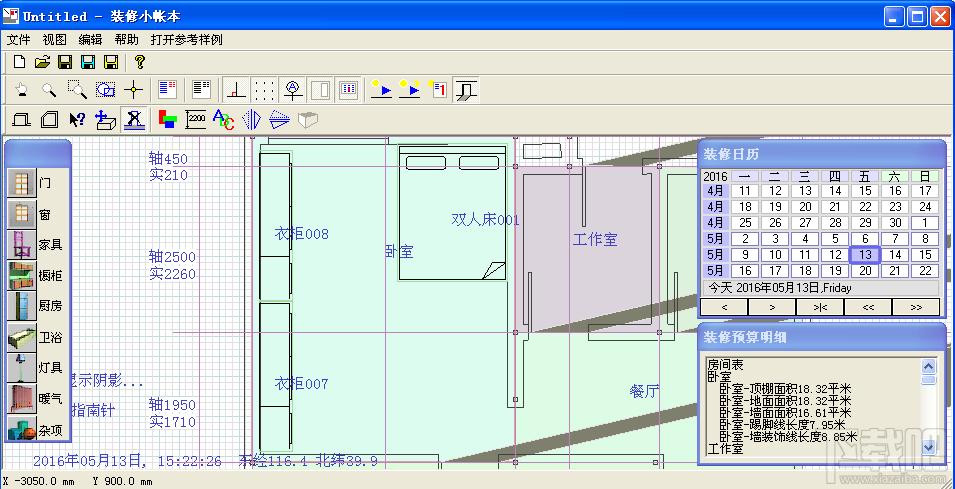Choose the 橱柜 cabinet category icon
Viewport: 955px width, 489px height.
coord(22,275)
